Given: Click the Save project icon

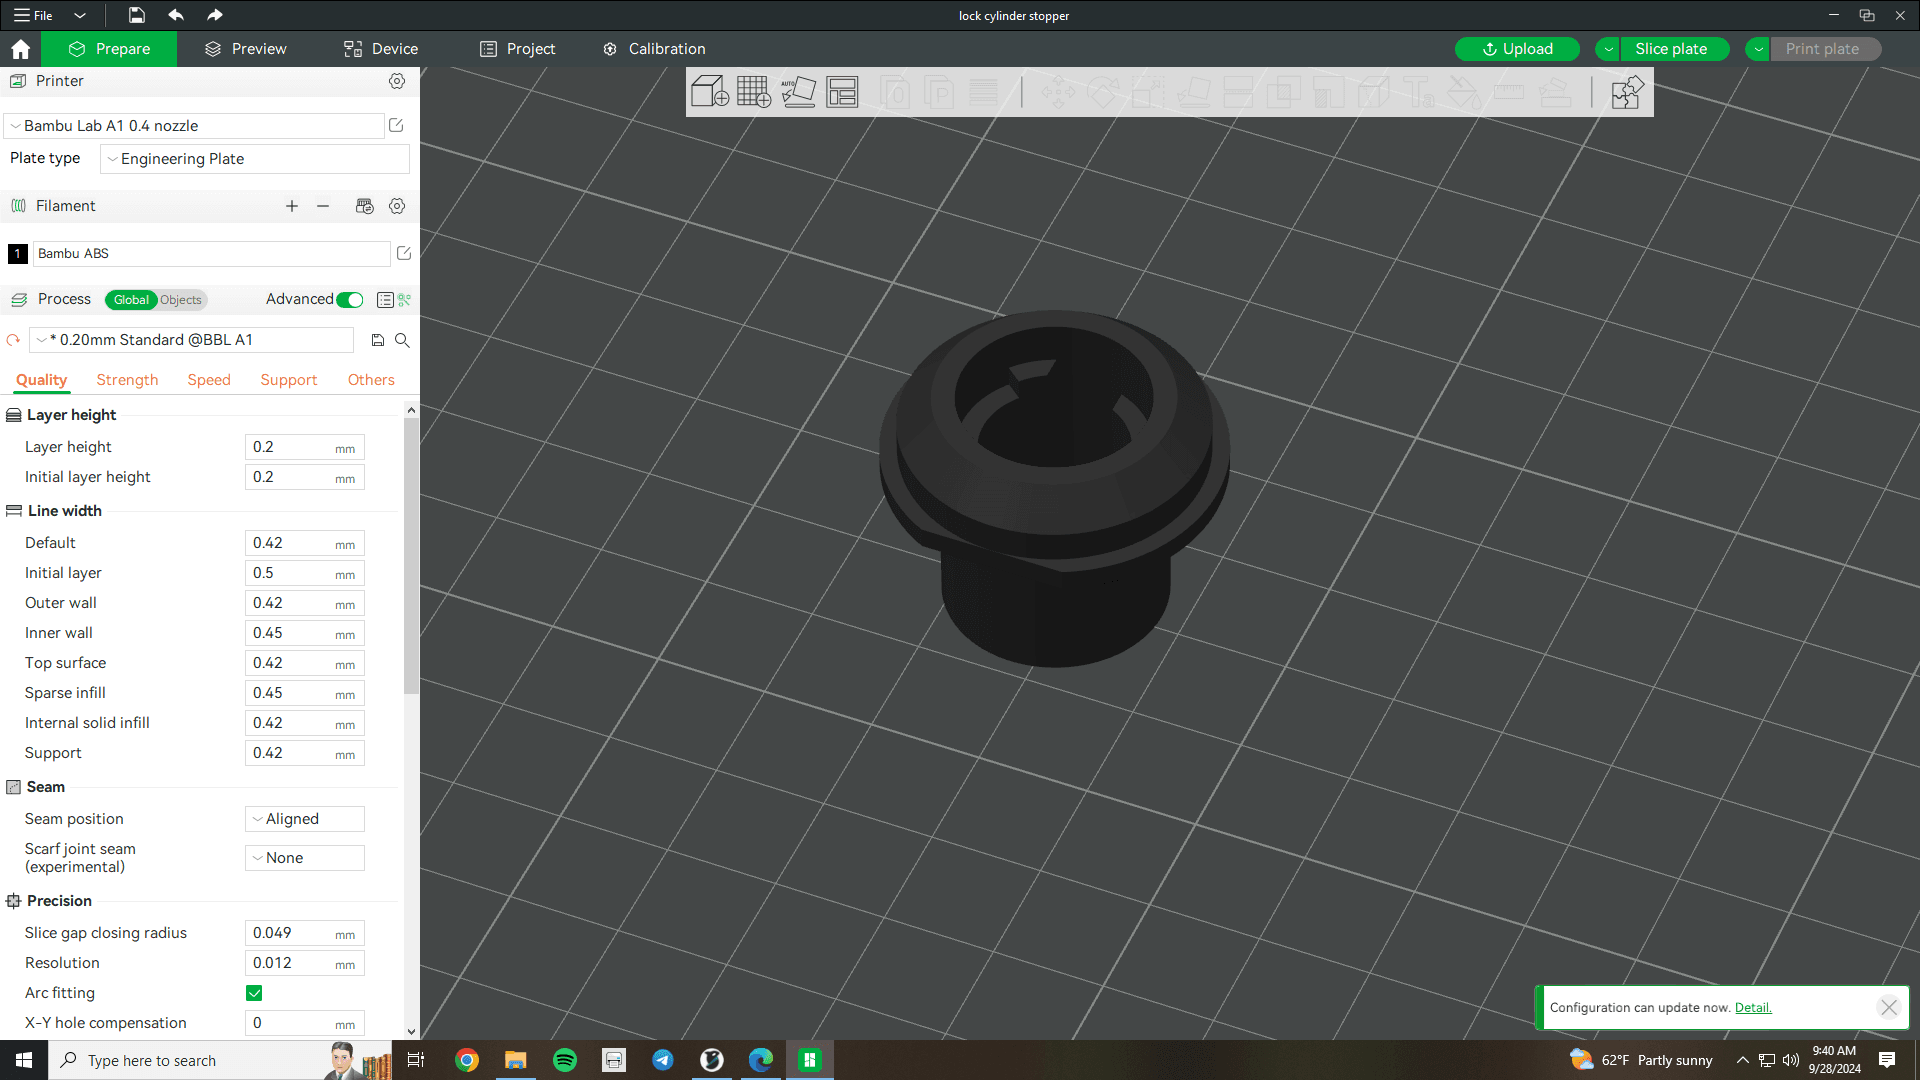Looking at the screenshot, I should click(137, 15).
